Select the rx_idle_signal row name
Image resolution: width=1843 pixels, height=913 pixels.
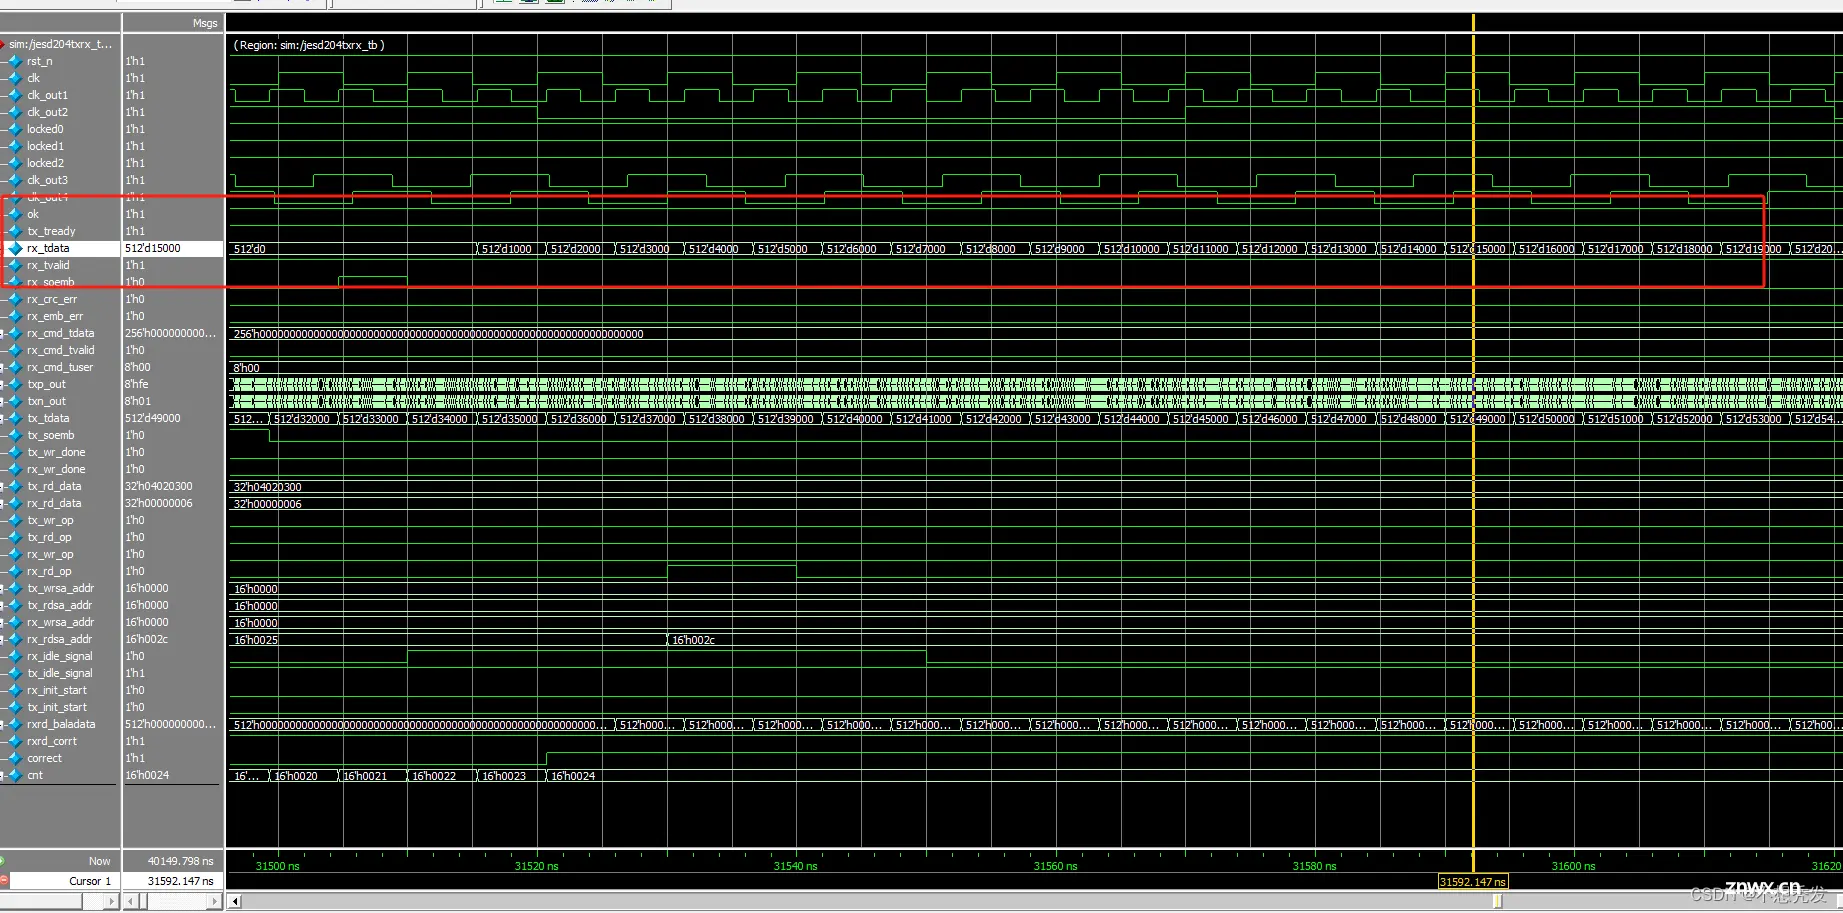[60, 656]
